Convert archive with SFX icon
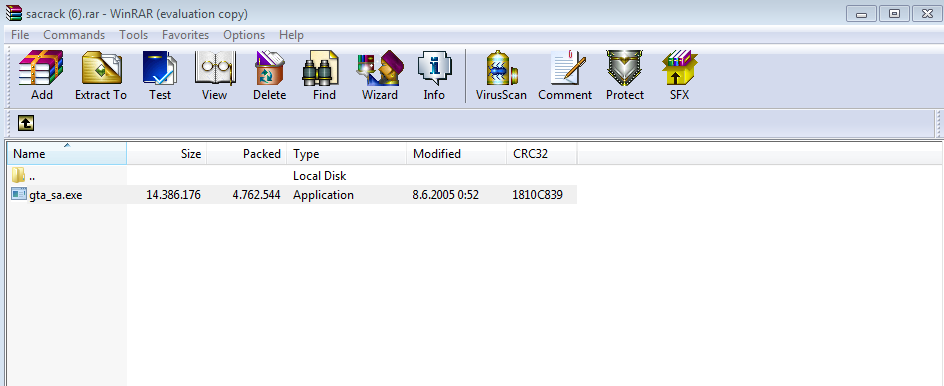 679,75
